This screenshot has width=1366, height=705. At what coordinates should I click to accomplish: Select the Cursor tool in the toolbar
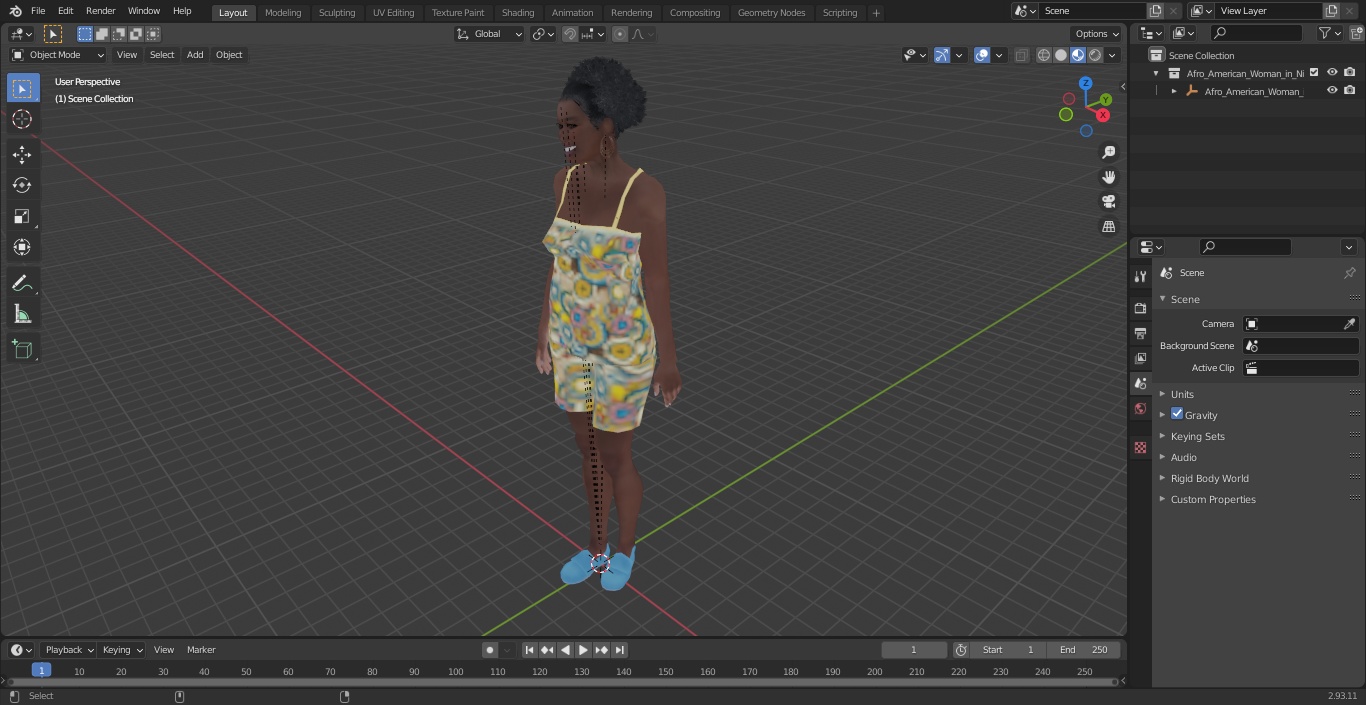pyautogui.click(x=22, y=119)
